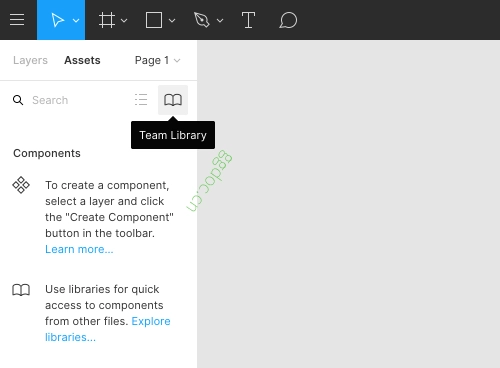Select the Text tool
This screenshot has width=500, height=368.
pyautogui.click(x=248, y=20)
